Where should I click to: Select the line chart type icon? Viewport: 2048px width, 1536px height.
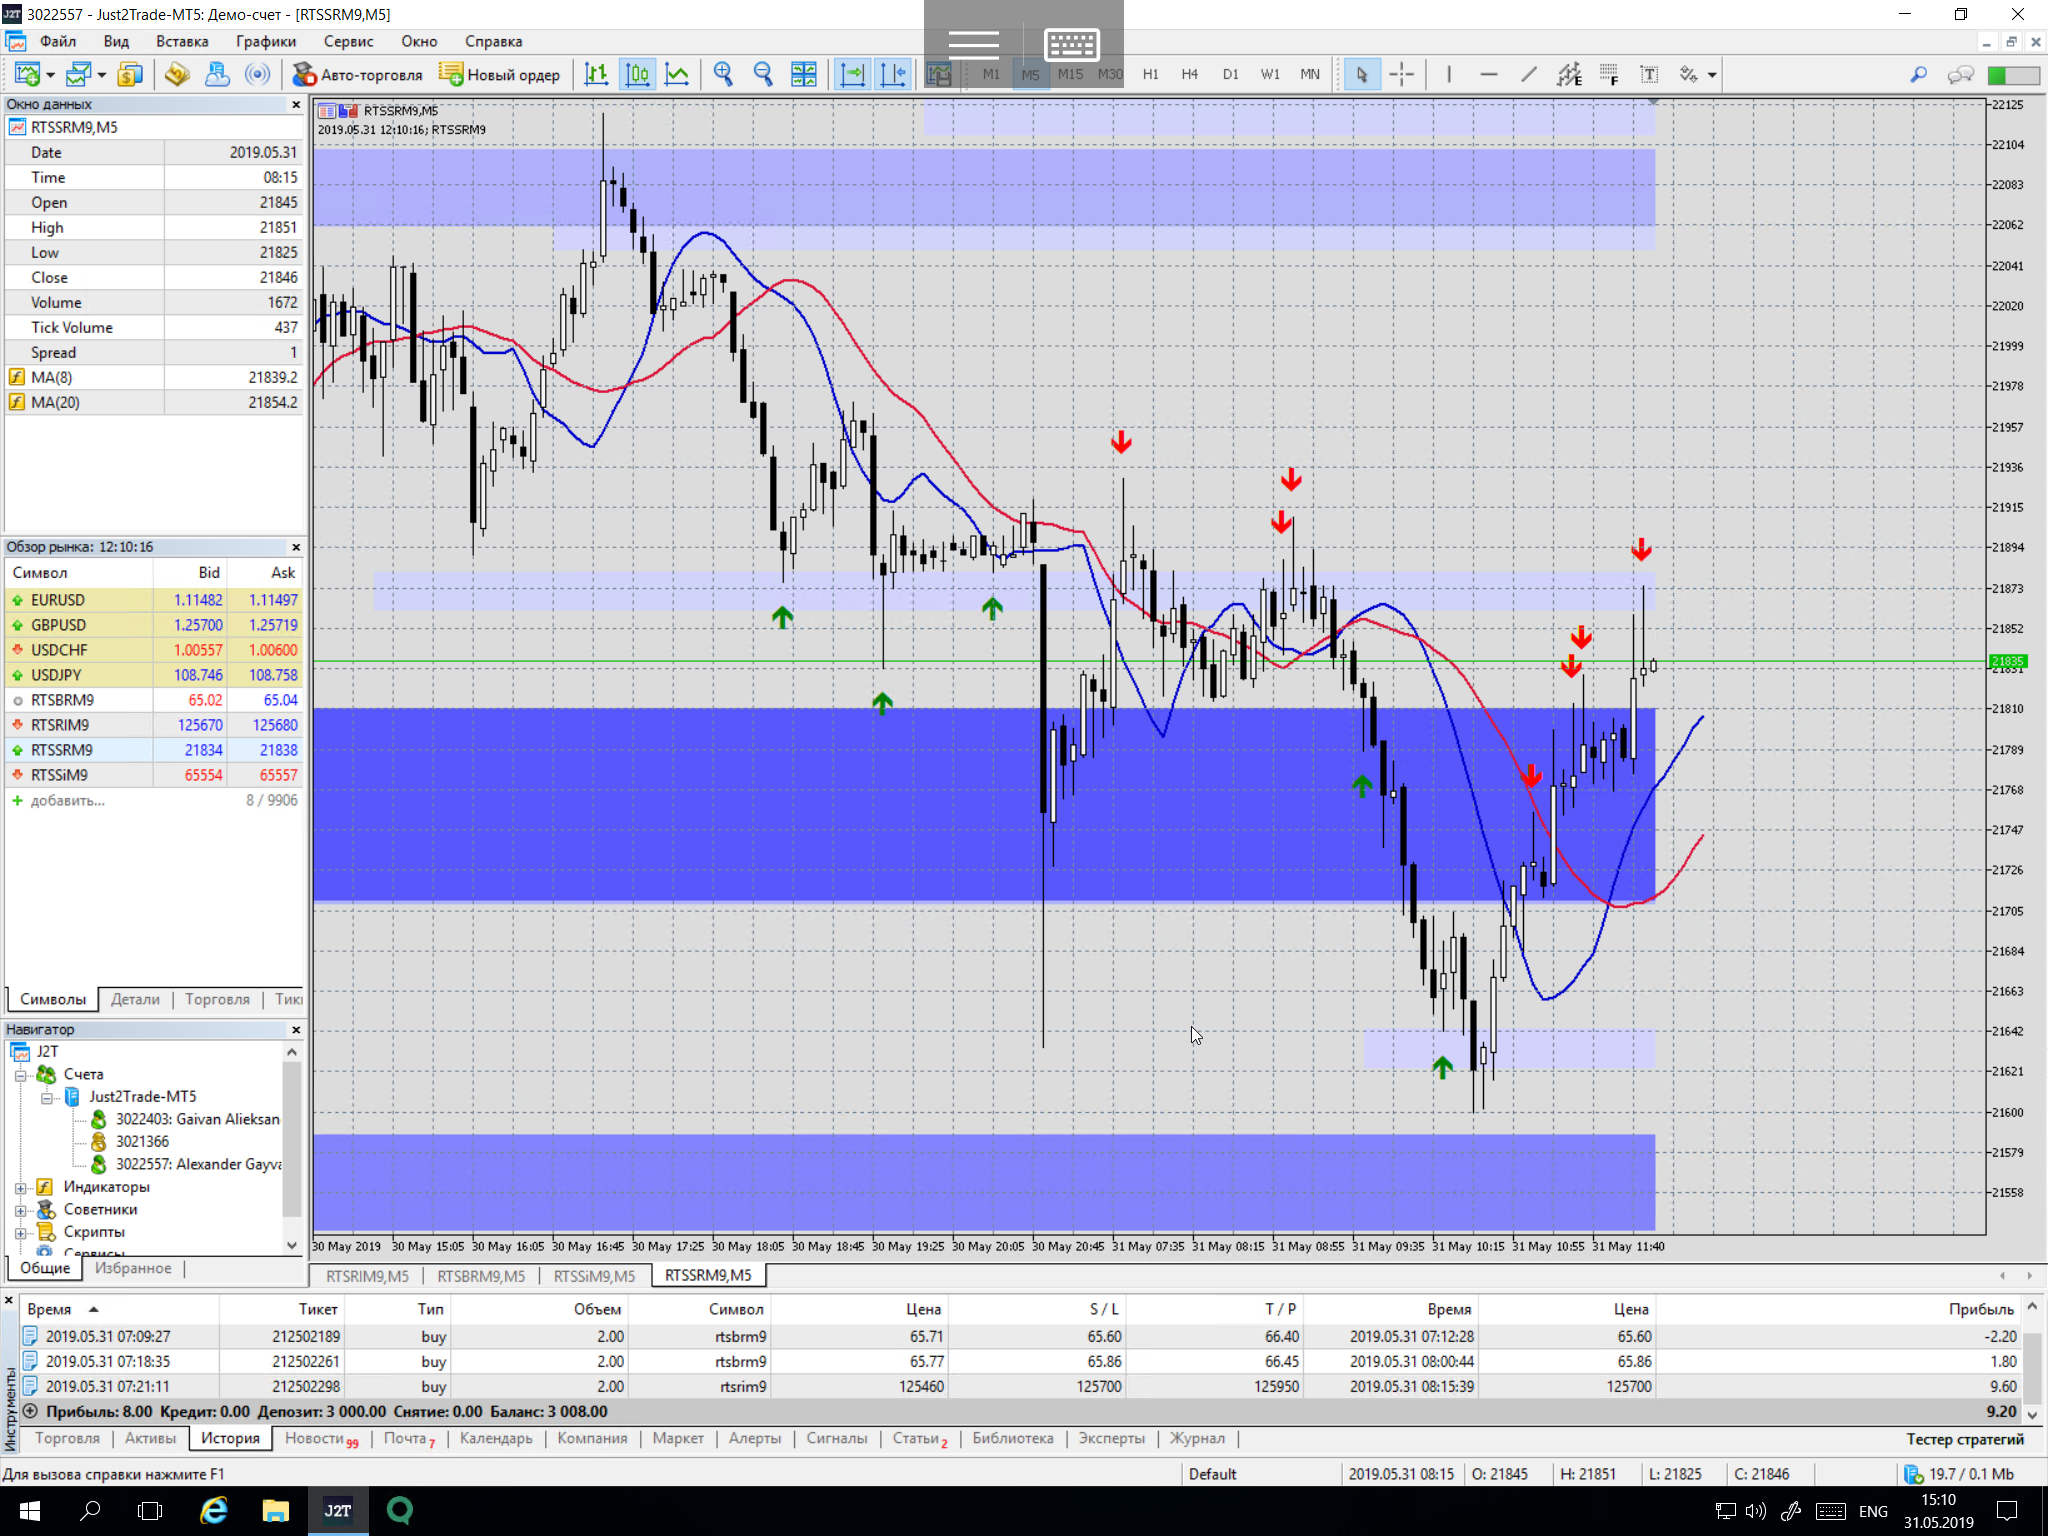(x=677, y=74)
